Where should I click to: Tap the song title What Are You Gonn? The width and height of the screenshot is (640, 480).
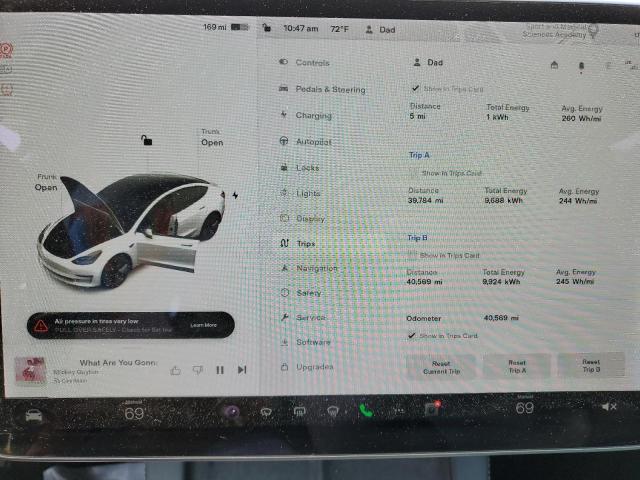pos(118,362)
